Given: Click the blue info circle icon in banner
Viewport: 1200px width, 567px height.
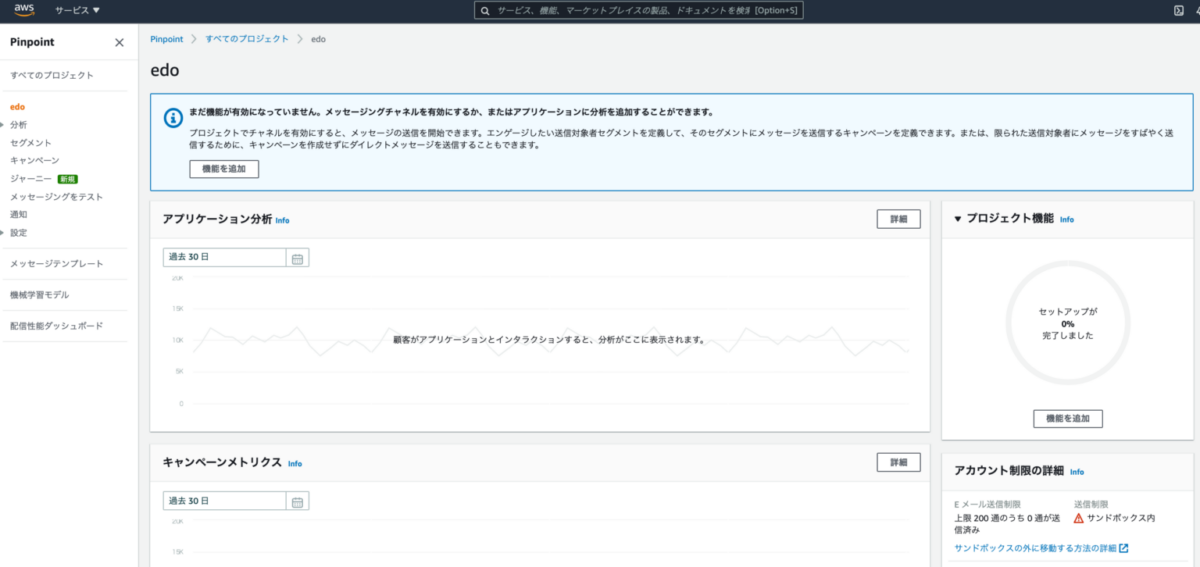Looking at the screenshot, I should click(172, 118).
